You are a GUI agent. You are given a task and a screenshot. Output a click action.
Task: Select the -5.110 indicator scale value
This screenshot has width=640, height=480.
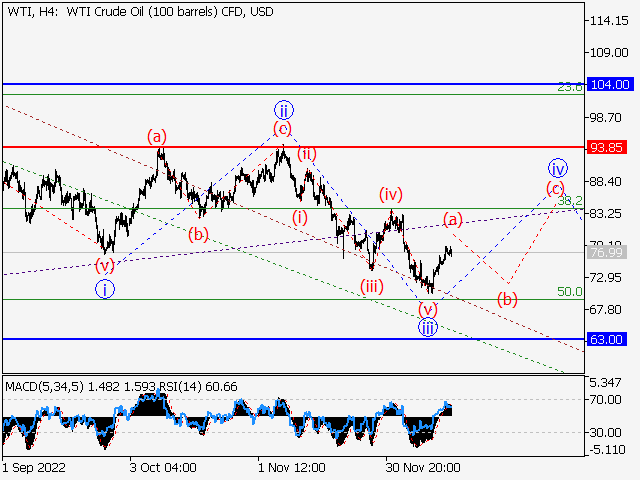coord(607,450)
